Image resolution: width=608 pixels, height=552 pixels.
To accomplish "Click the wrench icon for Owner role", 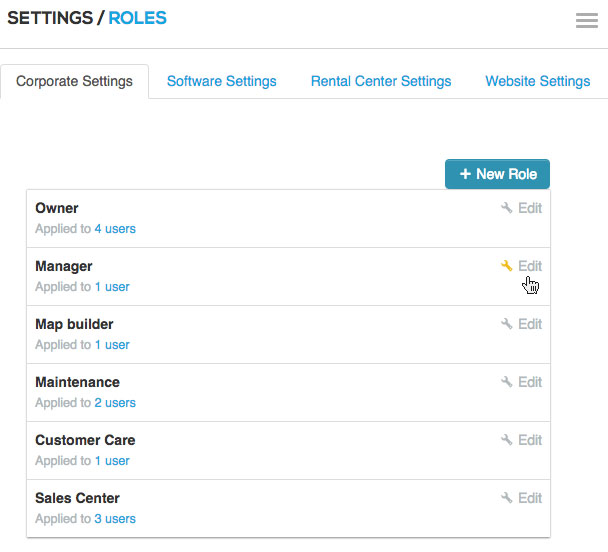I will [x=507, y=208].
